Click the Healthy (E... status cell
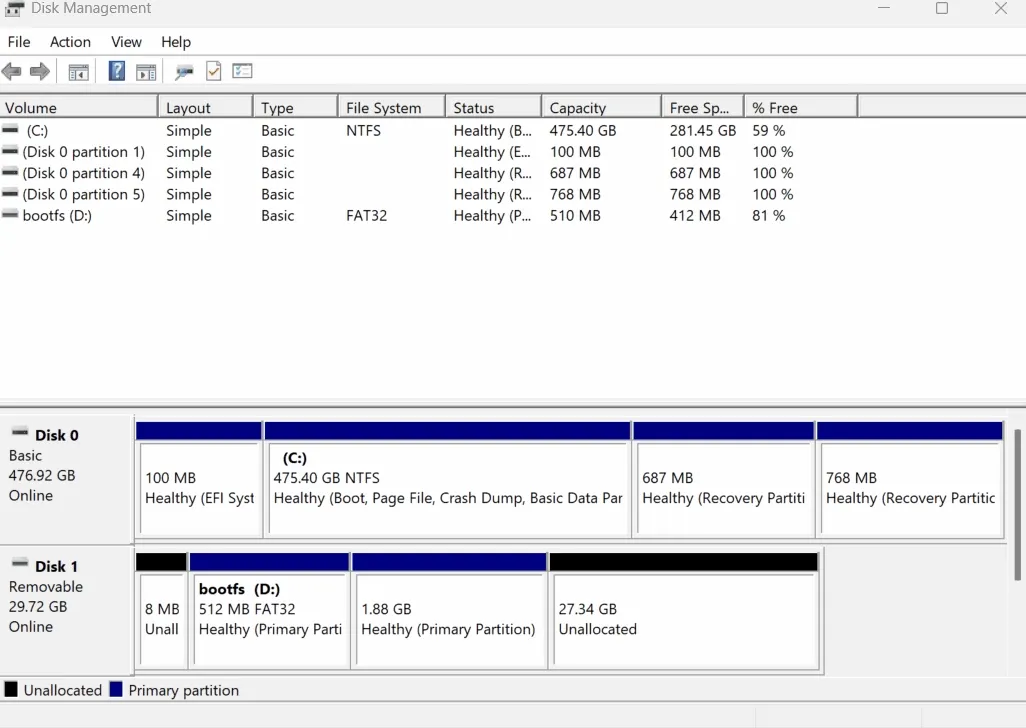The width and height of the screenshot is (1026, 728). pyautogui.click(x=492, y=152)
